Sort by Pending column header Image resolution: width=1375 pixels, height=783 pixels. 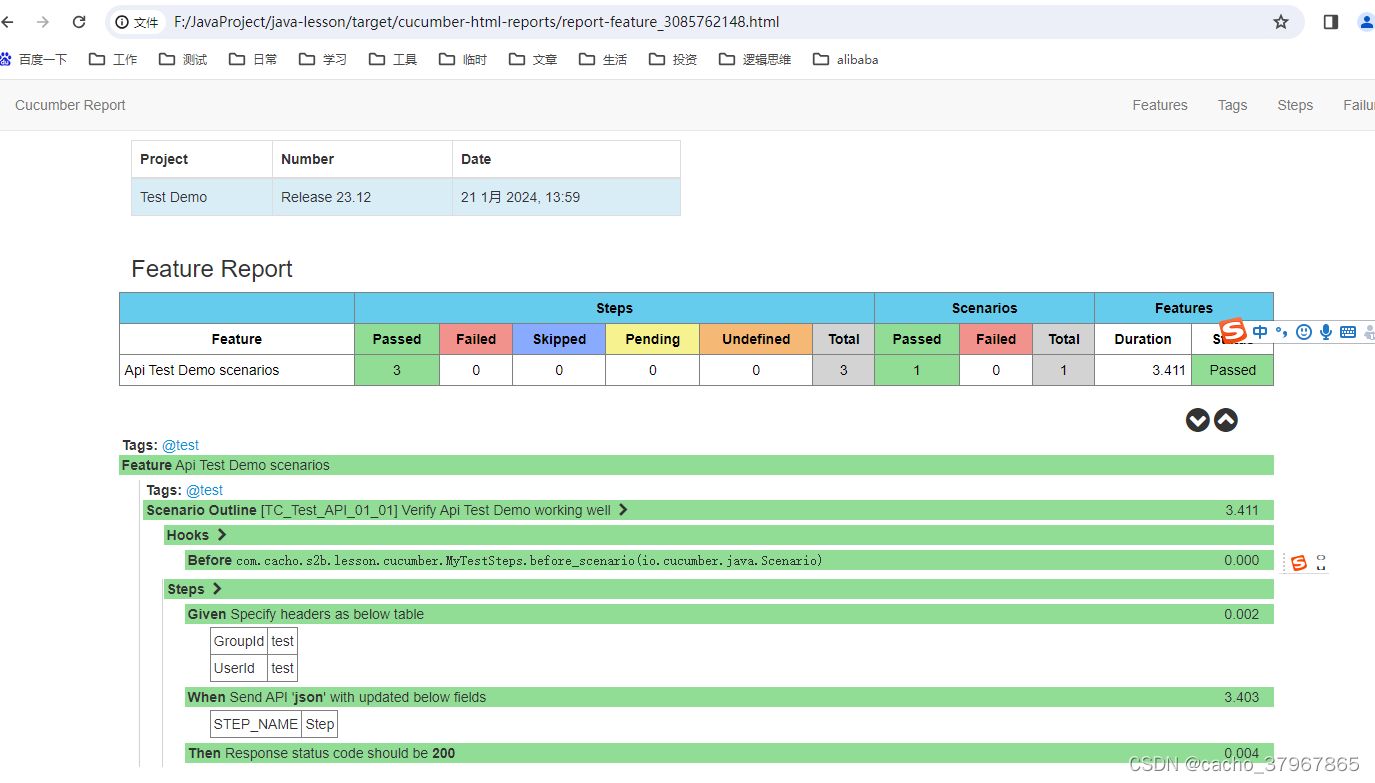(653, 339)
